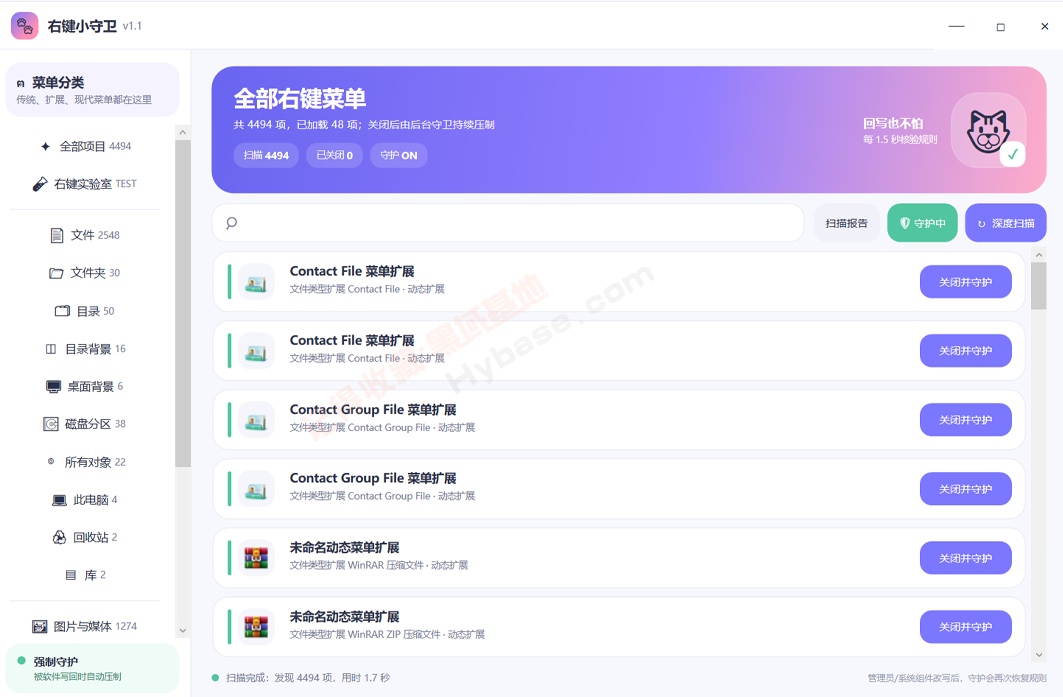This screenshot has height=697, width=1063.
Task: Click the menu list scrollbar down arrow
Action: (1039, 654)
